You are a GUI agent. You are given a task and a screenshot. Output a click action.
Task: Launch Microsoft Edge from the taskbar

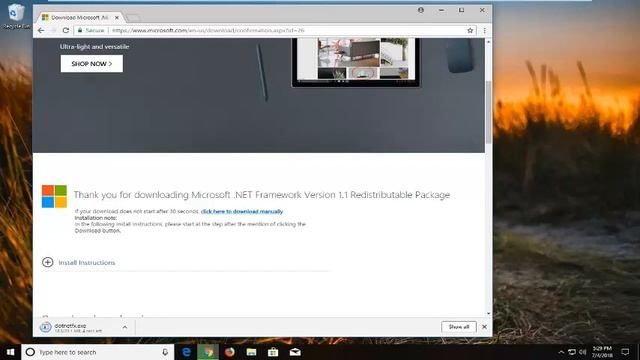coord(187,352)
